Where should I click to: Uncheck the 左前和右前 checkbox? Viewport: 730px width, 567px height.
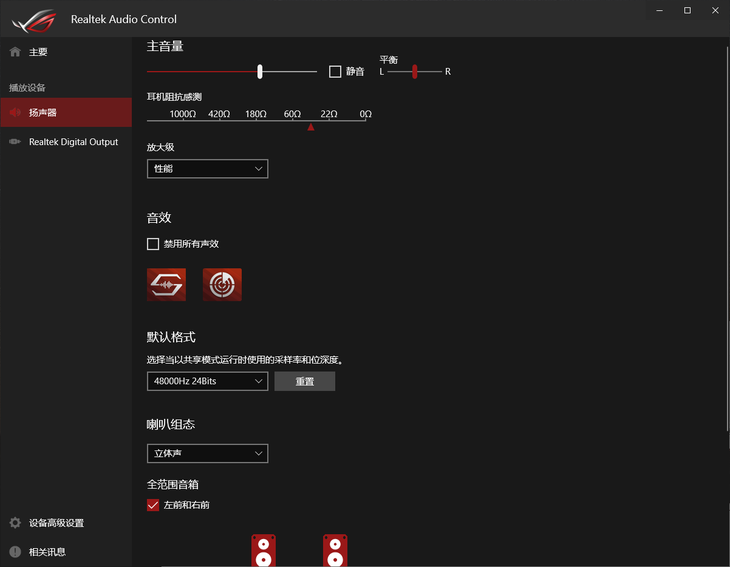point(153,505)
